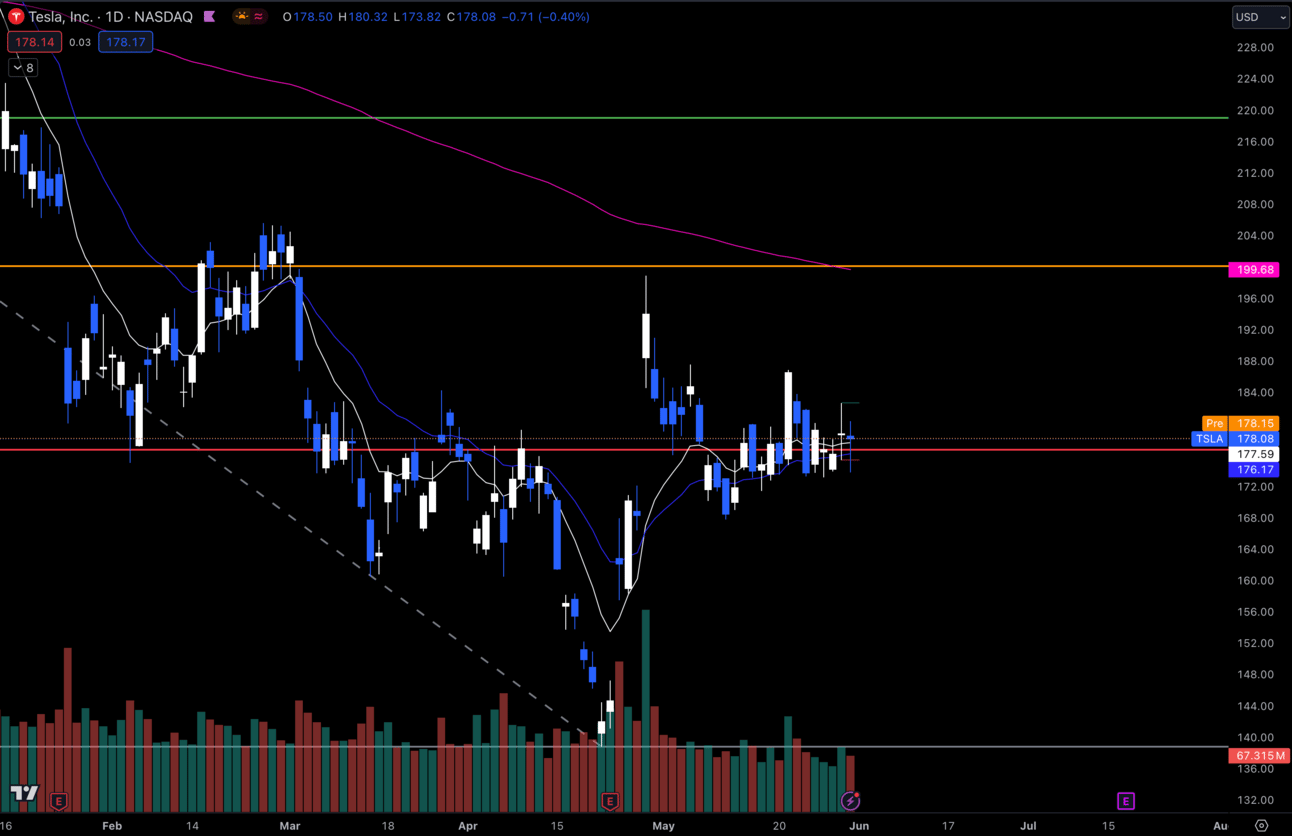
Task: Click the Tesla, Inc. symbol title
Action: click(x=62, y=17)
